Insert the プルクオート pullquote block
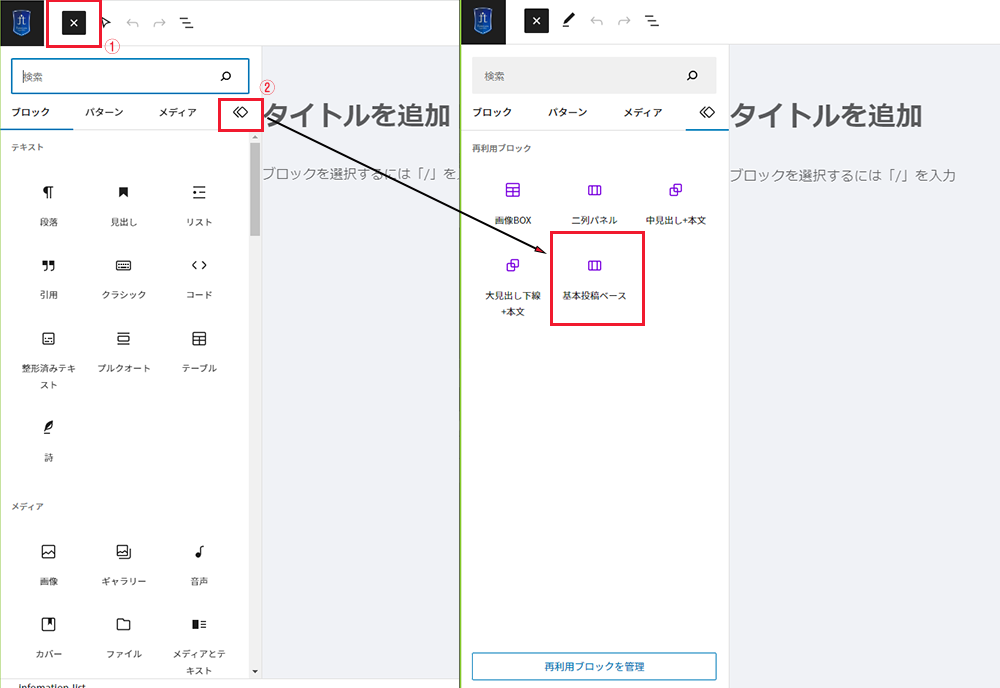1000x688 pixels. (x=124, y=351)
